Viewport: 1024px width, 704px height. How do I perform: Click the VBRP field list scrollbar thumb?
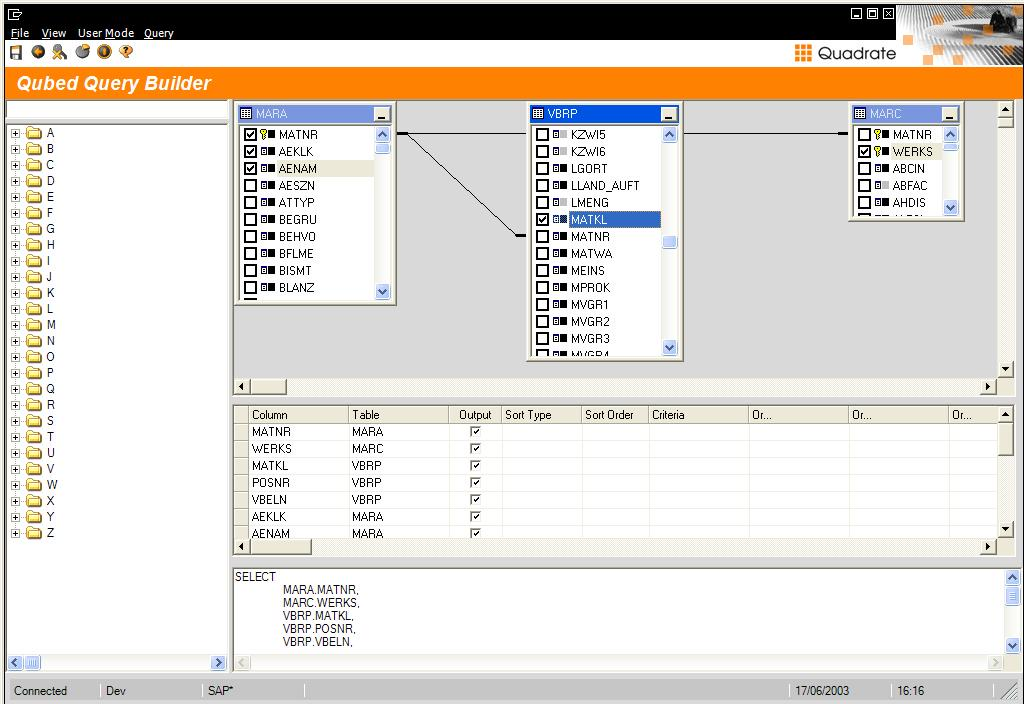click(670, 242)
